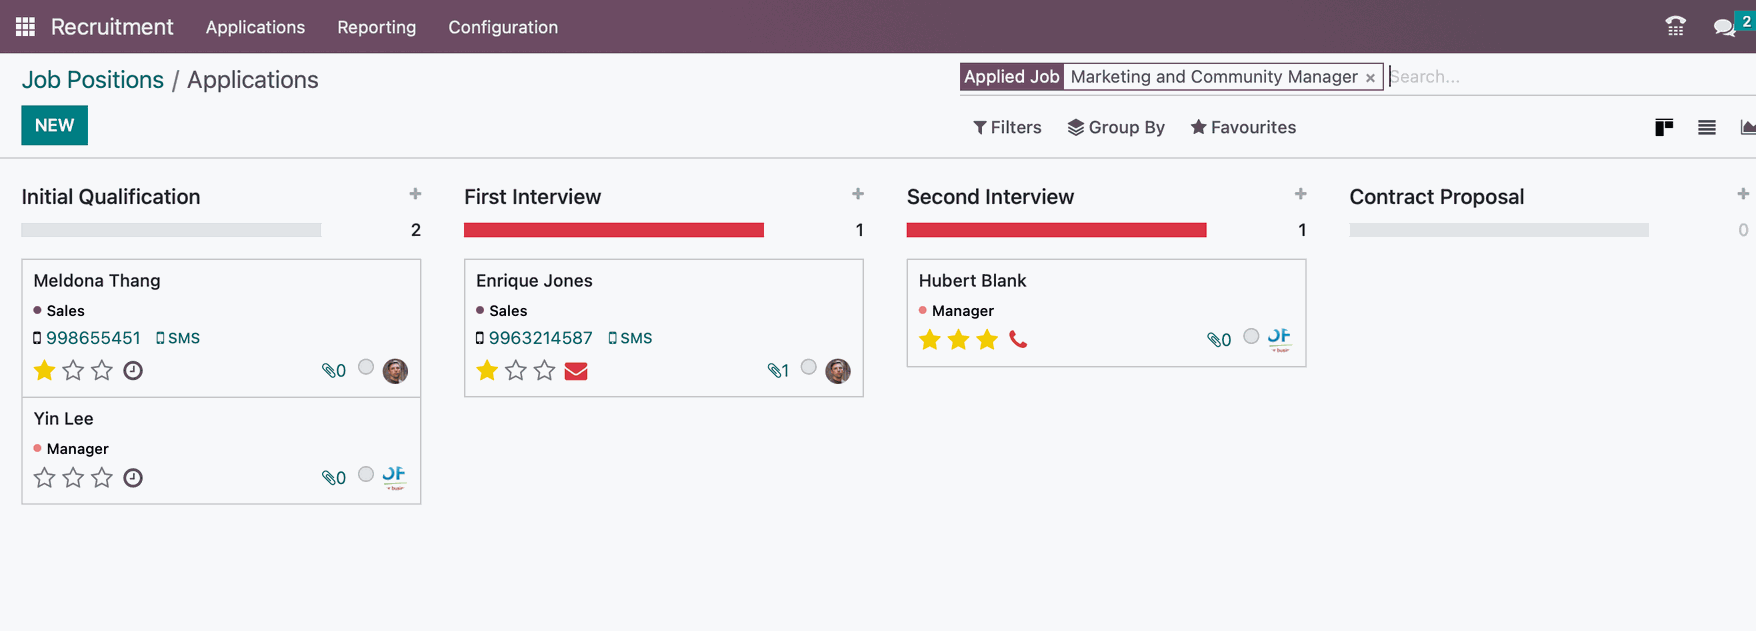This screenshot has width=1756, height=631.
Task: Open attachments paperclip on Yin Lee card
Action: (334, 478)
